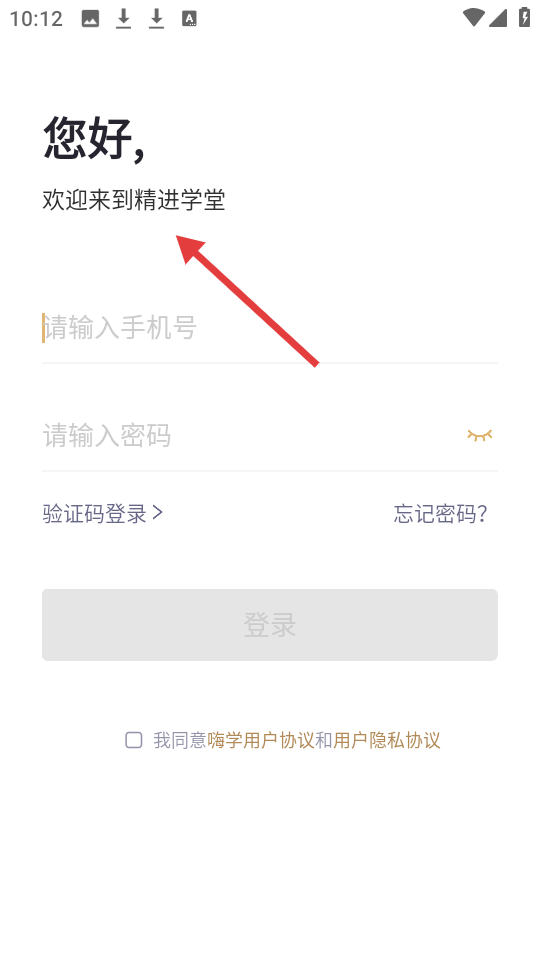Tap the battery charging icon
Image resolution: width=540 pixels, height=960 pixels.
pyautogui.click(x=525, y=17)
